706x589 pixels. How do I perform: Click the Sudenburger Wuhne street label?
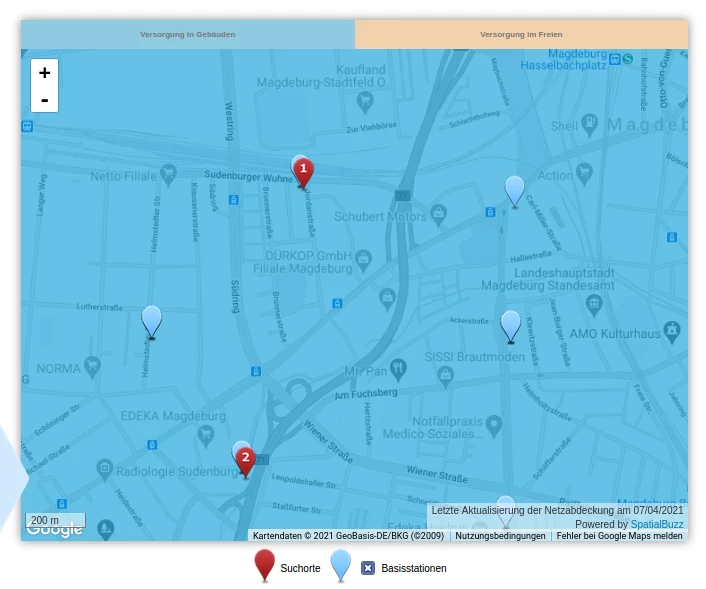(249, 176)
